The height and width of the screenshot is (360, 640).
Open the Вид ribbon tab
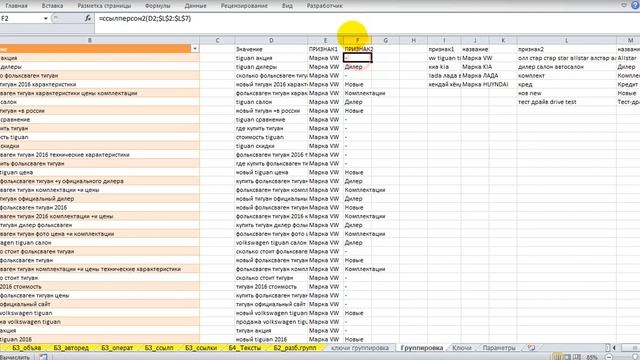pos(287,6)
